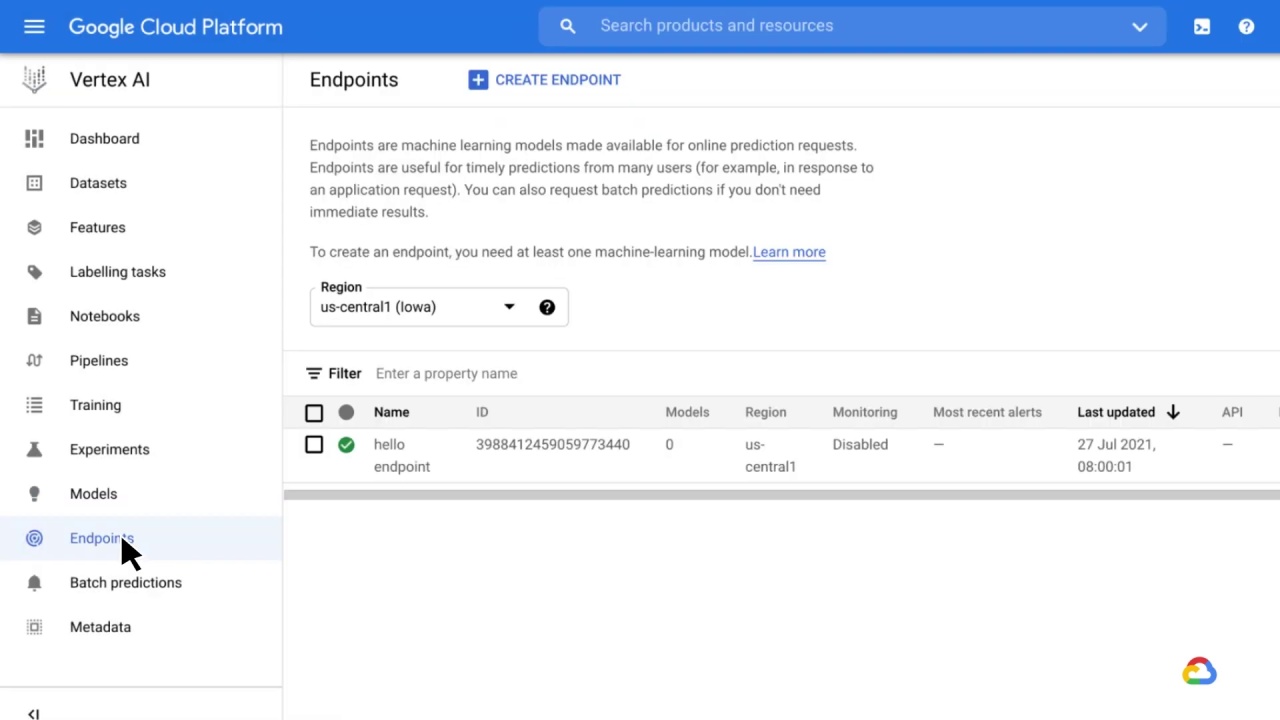Select Endpoints in sidebar

(x=141, y=538)
